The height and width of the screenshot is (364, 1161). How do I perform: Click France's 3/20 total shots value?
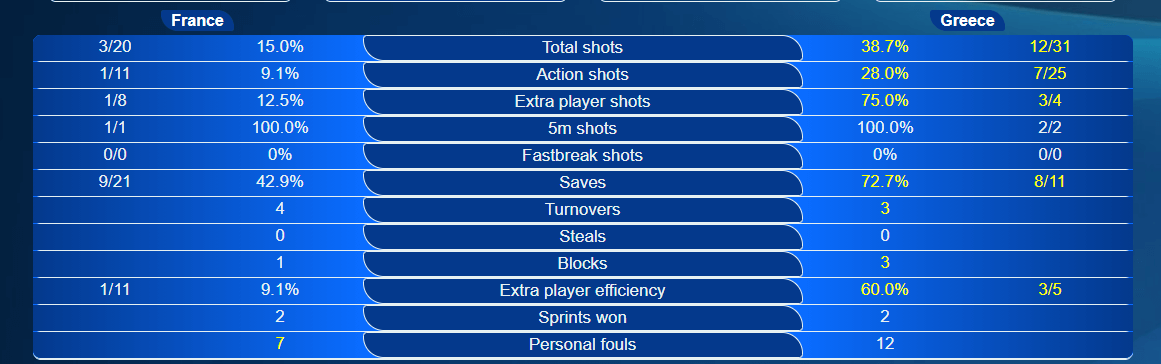[114, 47]
